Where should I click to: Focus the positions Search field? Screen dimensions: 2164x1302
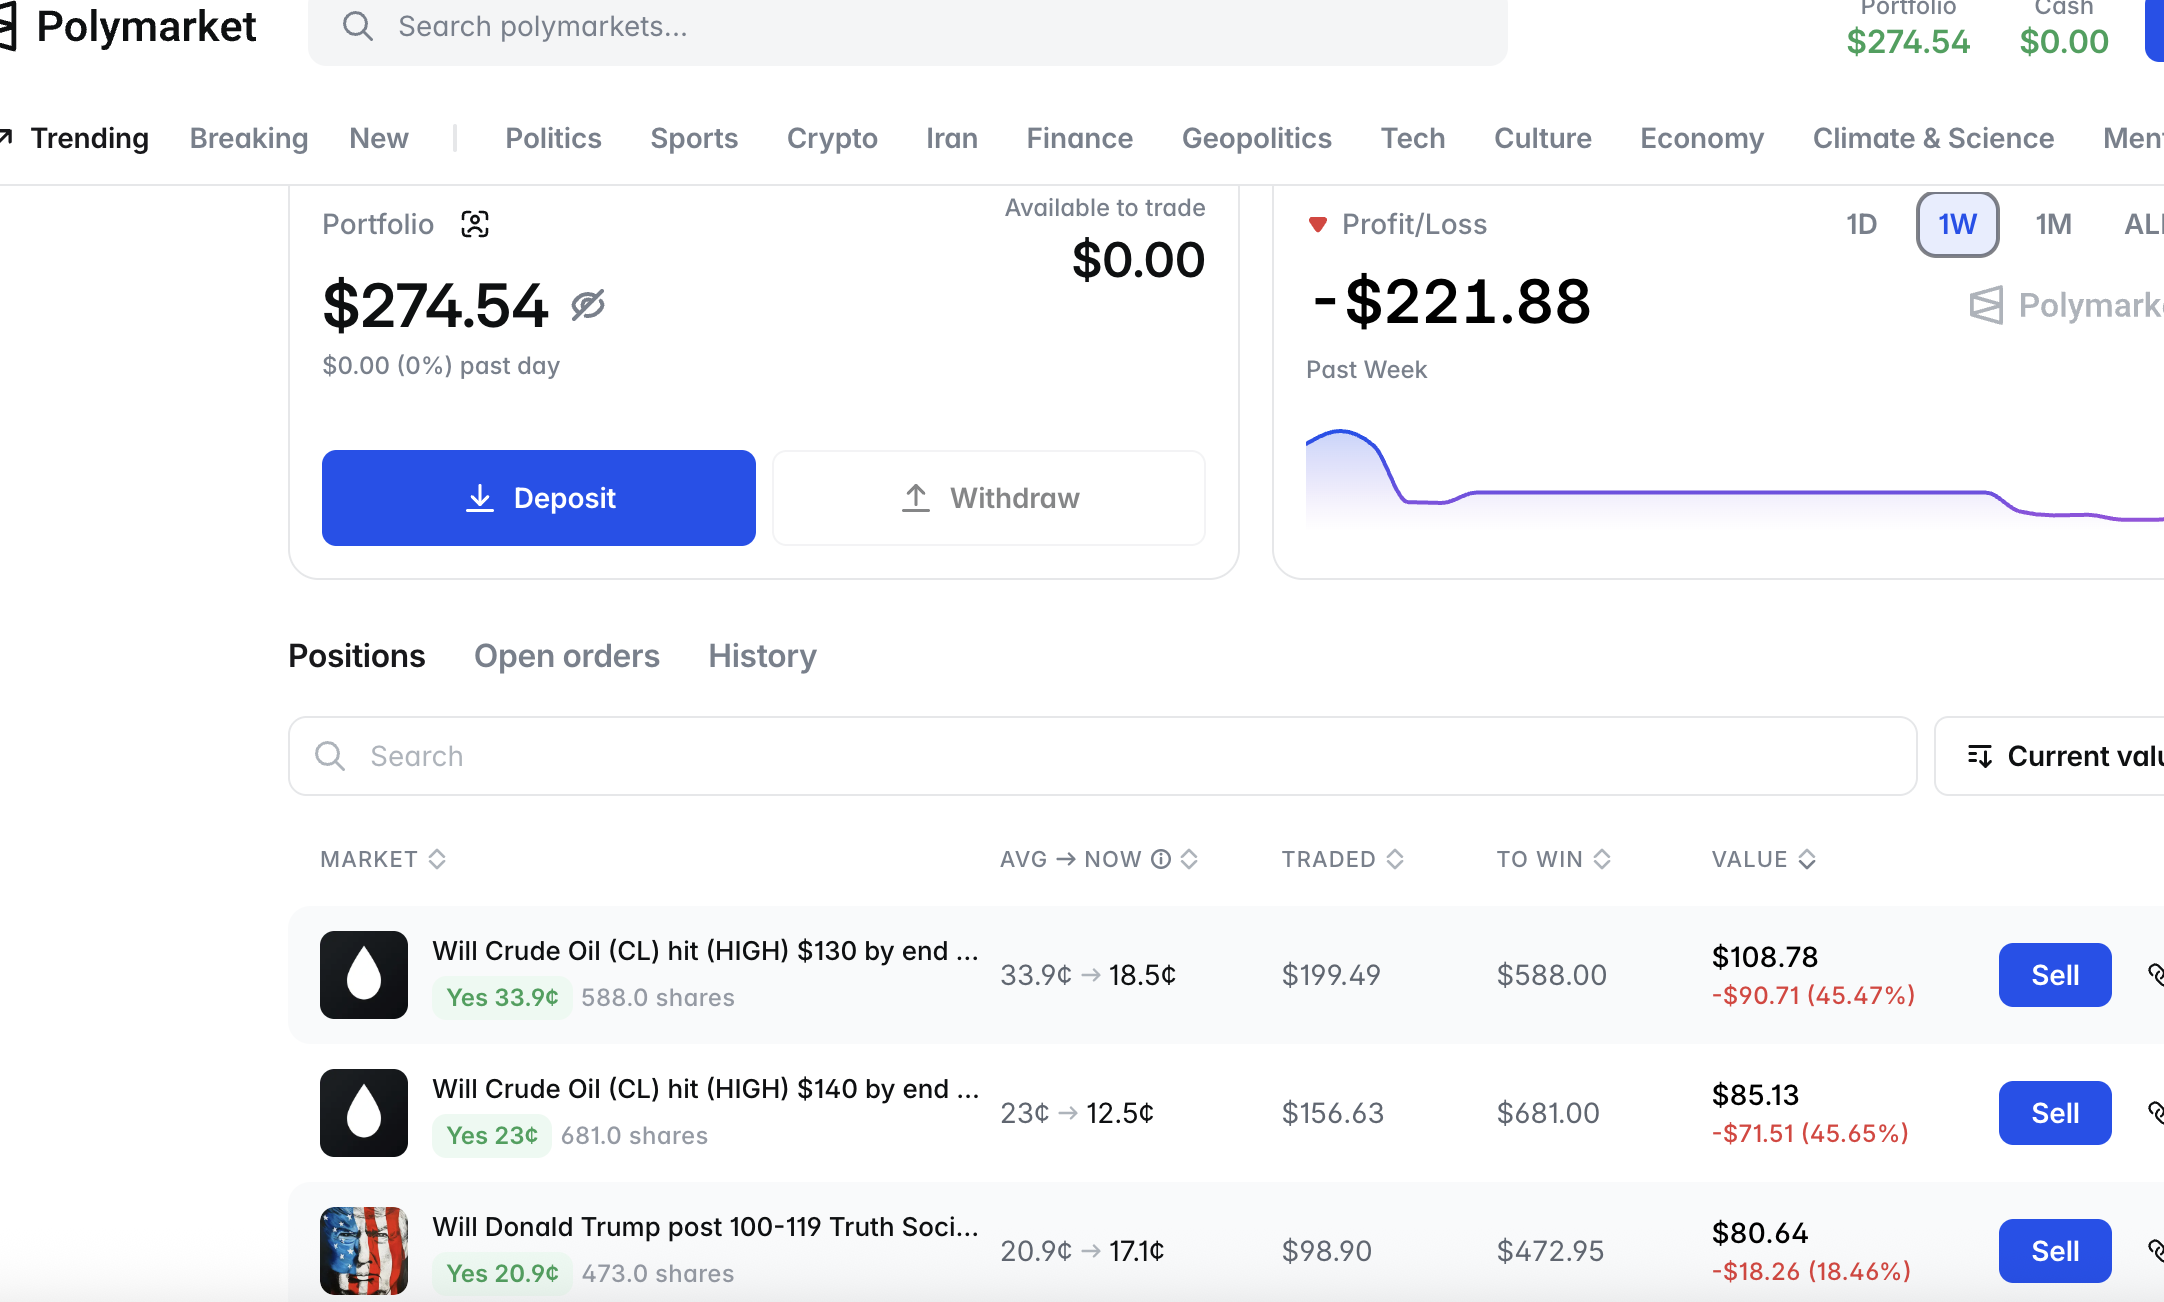point(1102,756)
